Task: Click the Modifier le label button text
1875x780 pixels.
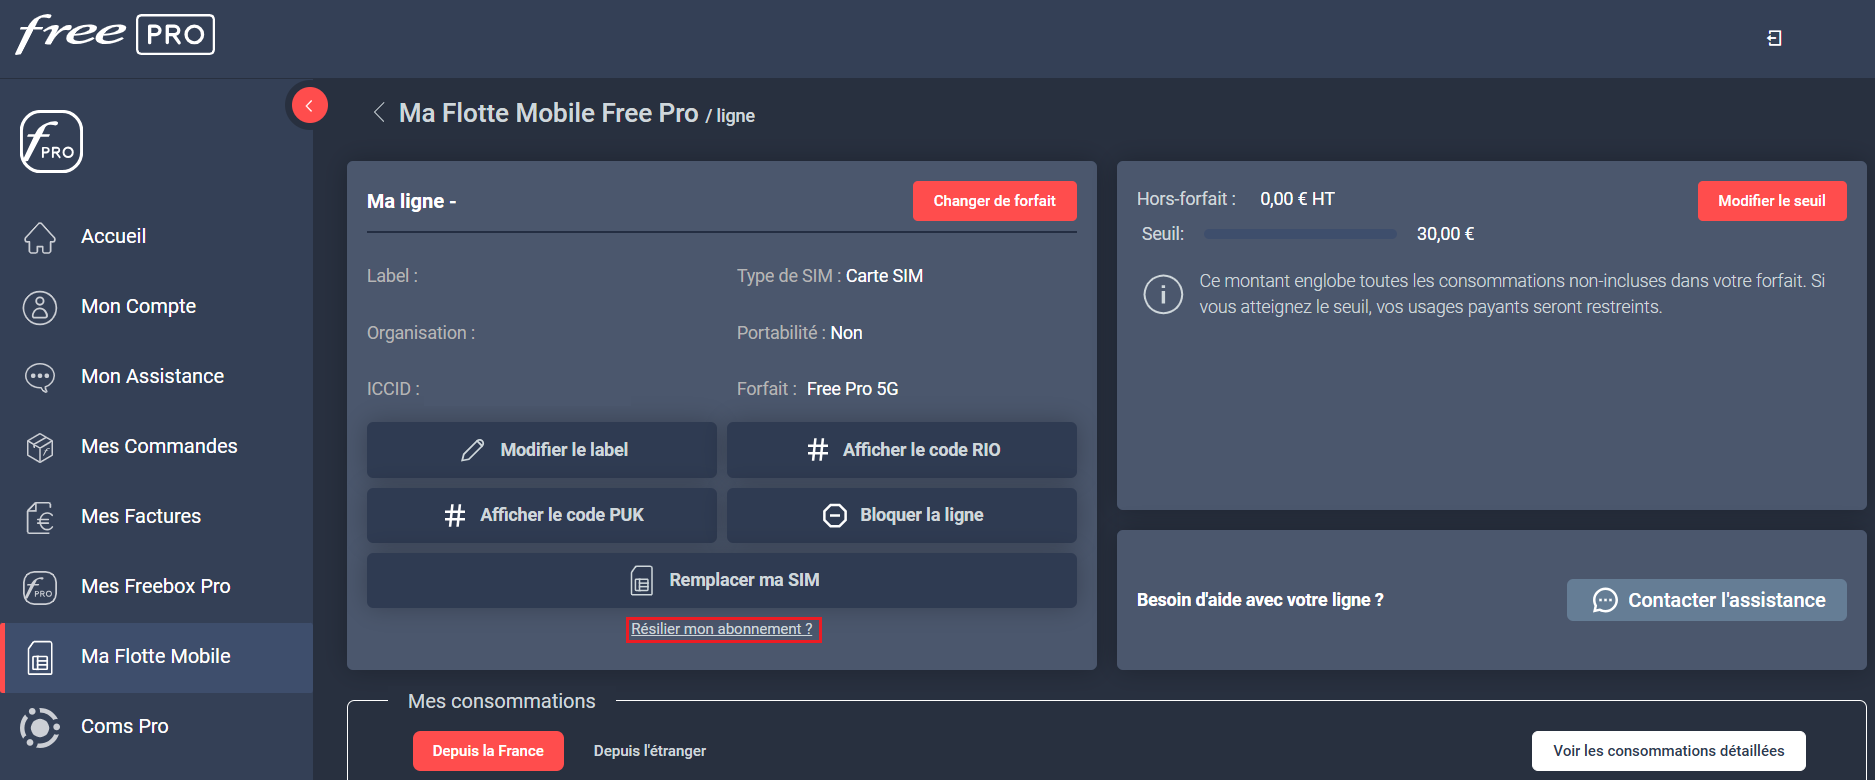Action: (564, 450)
